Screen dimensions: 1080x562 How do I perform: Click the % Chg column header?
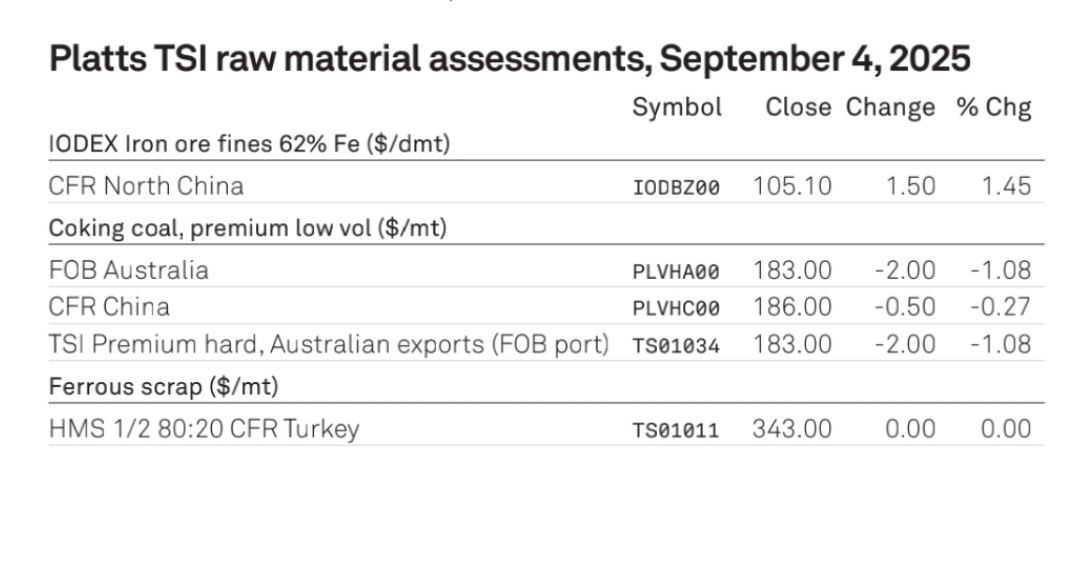coord(993,108)
